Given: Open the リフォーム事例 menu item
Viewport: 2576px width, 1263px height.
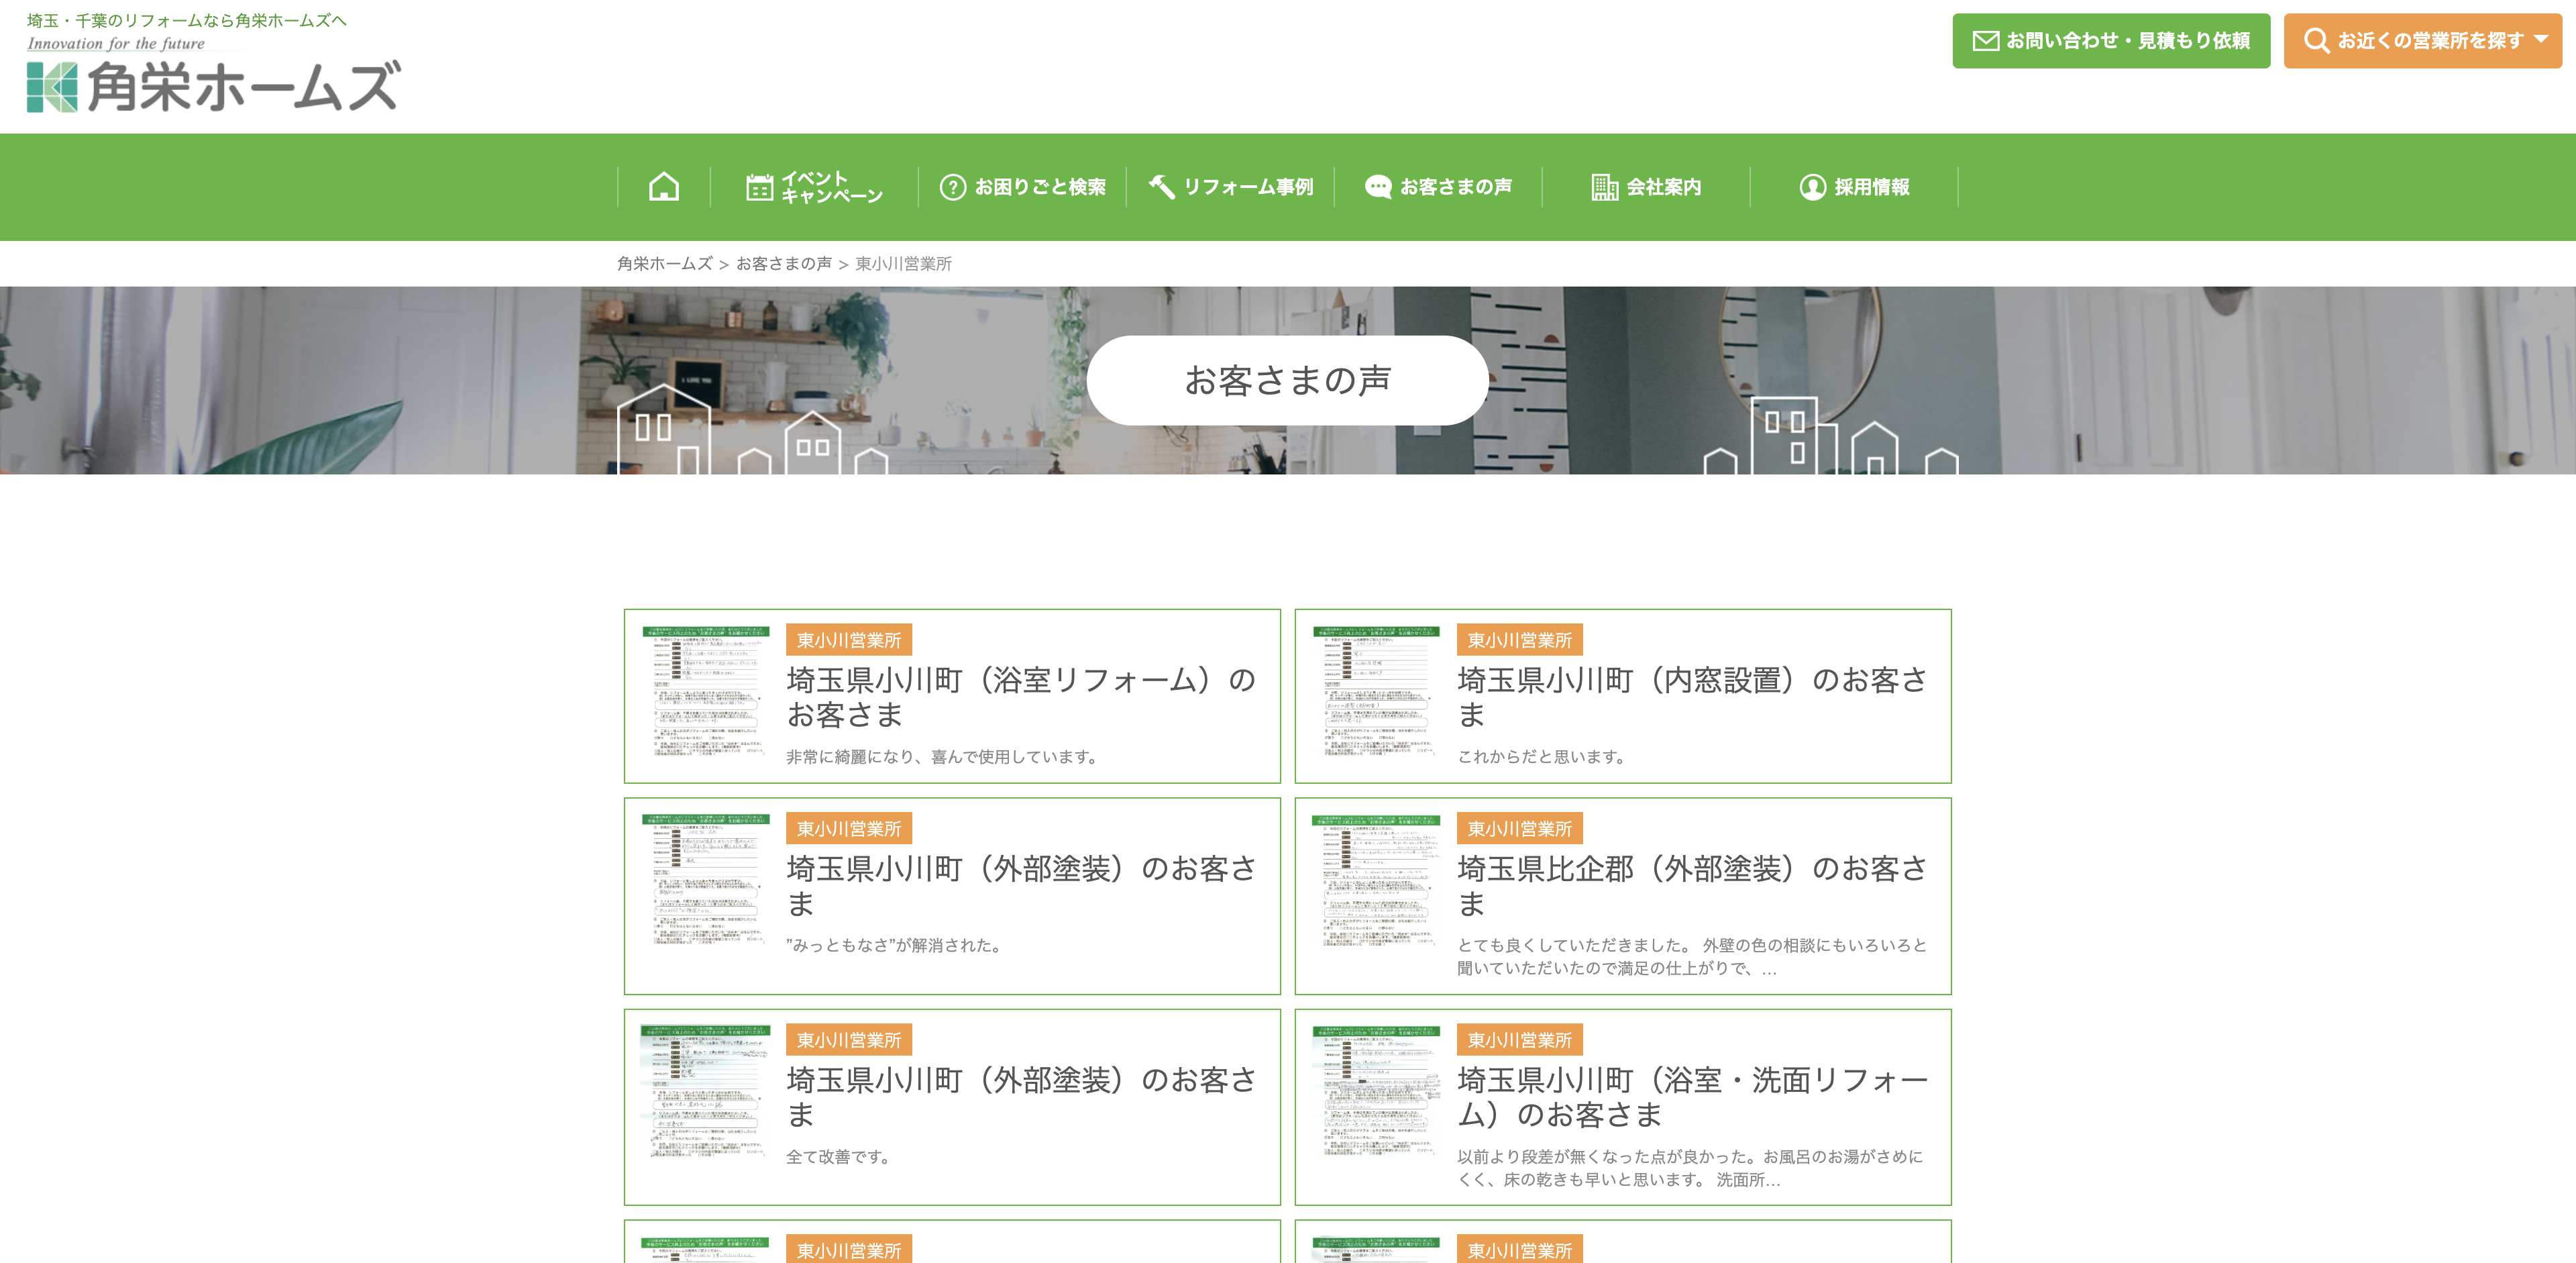Looking at the screenshot, I should click(x=1231, y=187).
